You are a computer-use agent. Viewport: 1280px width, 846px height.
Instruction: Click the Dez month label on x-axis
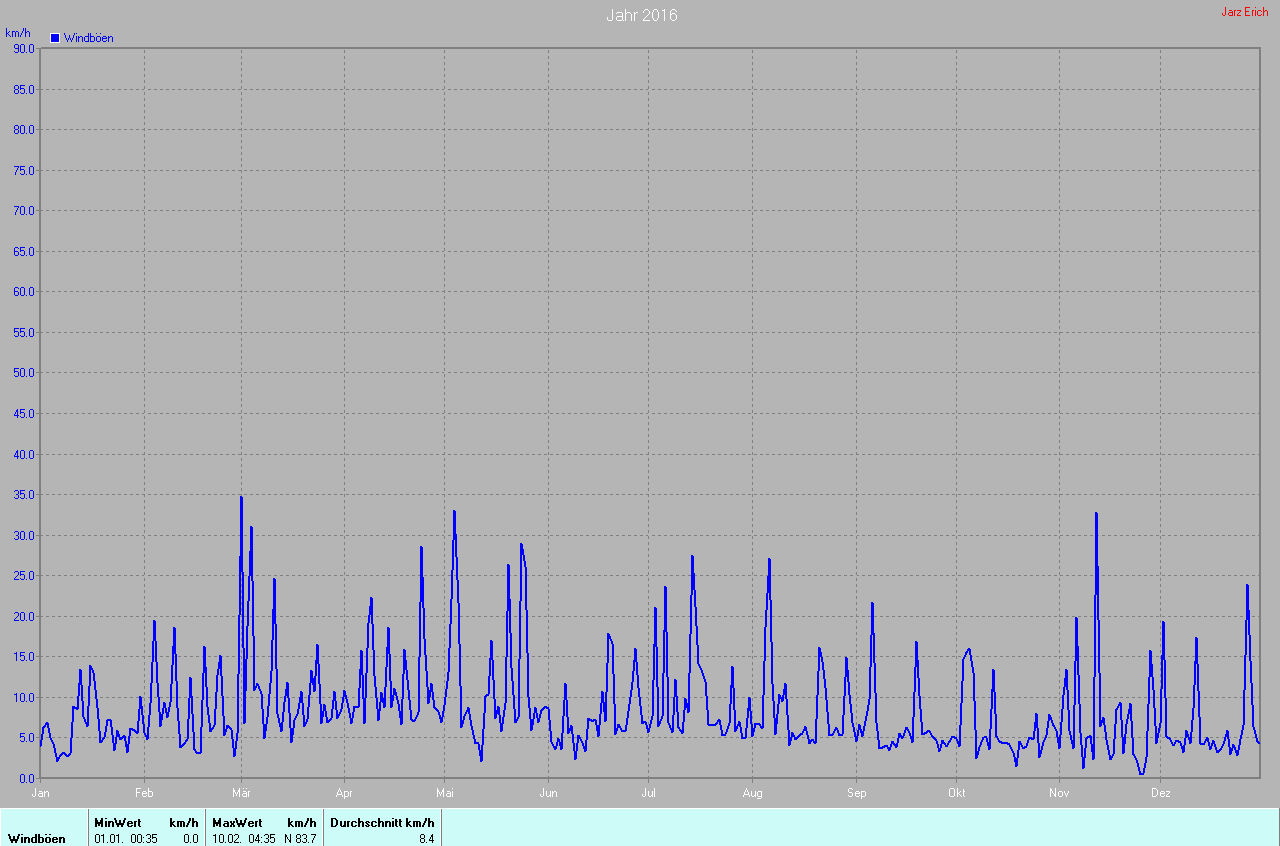click(1160, 793)
